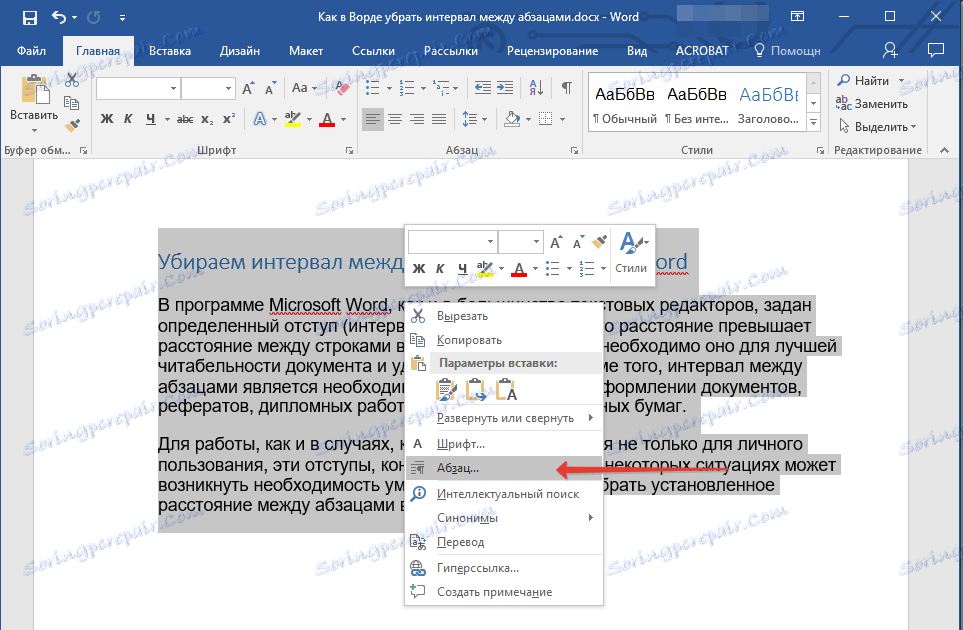Select the Format Painter brush in ribbon
The image size is (963, 630).
point(72,126)
